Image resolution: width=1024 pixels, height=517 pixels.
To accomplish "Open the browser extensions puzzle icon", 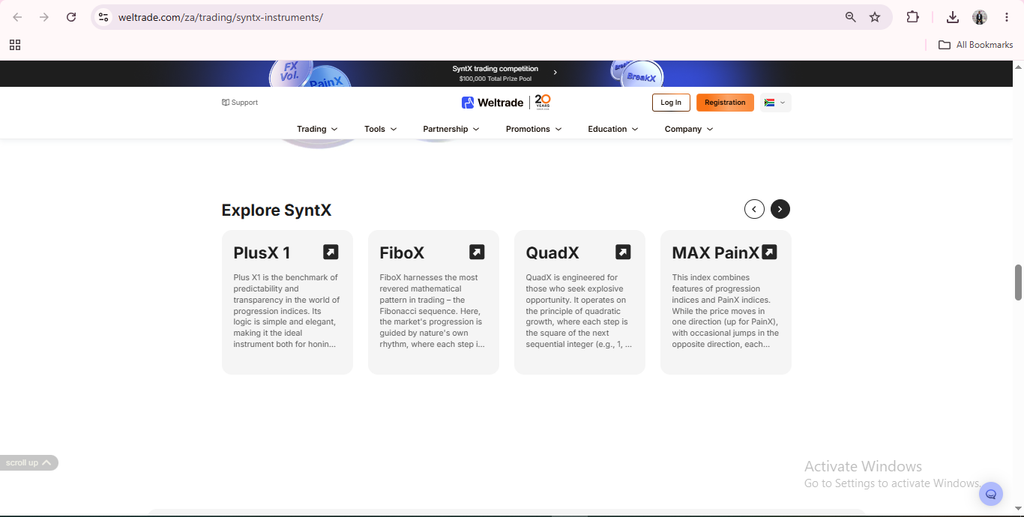I will [913, 18].
